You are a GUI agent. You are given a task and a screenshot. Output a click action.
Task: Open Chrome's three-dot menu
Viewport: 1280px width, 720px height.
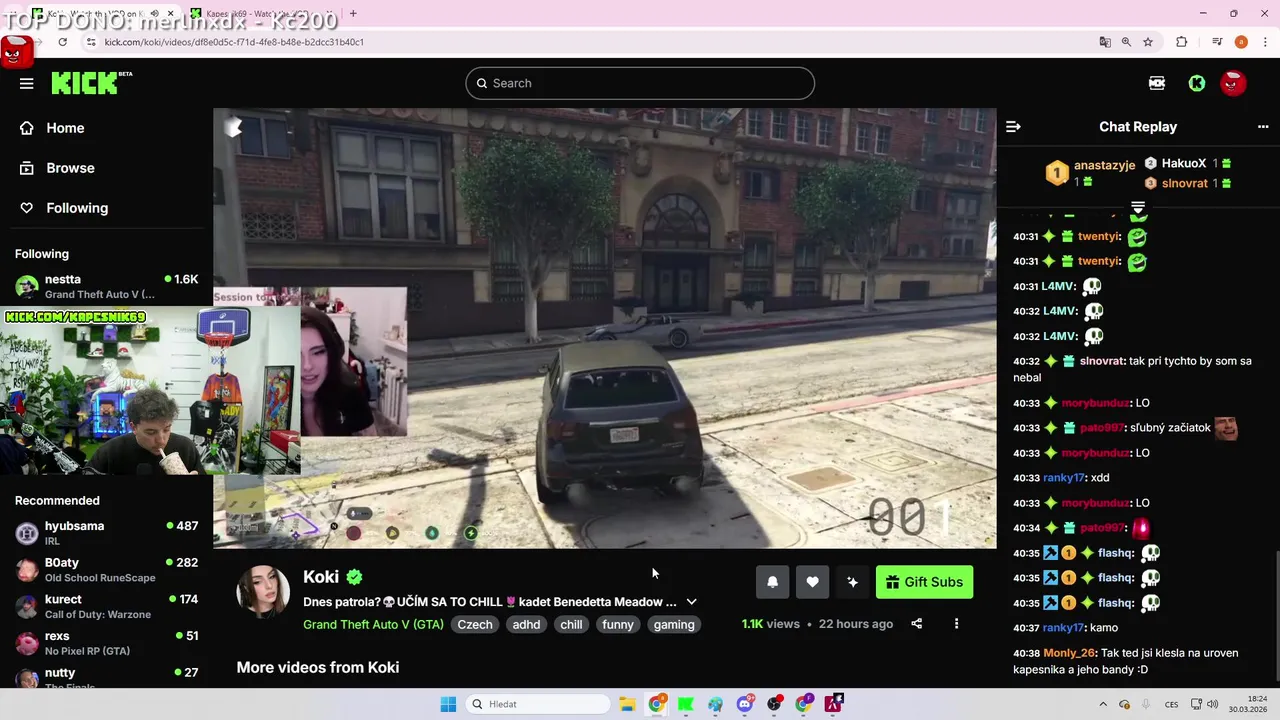point(1263,42)
